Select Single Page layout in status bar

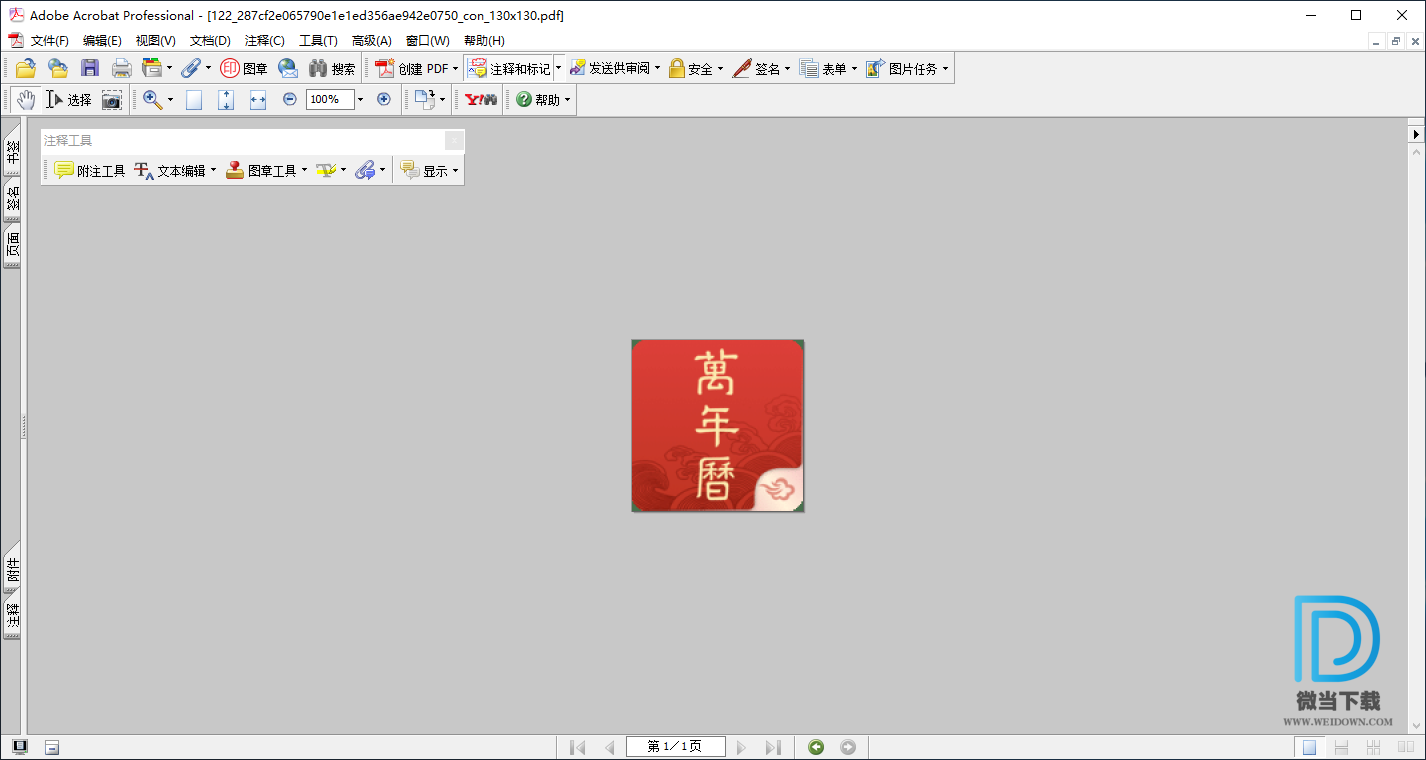pos(1308,747)
